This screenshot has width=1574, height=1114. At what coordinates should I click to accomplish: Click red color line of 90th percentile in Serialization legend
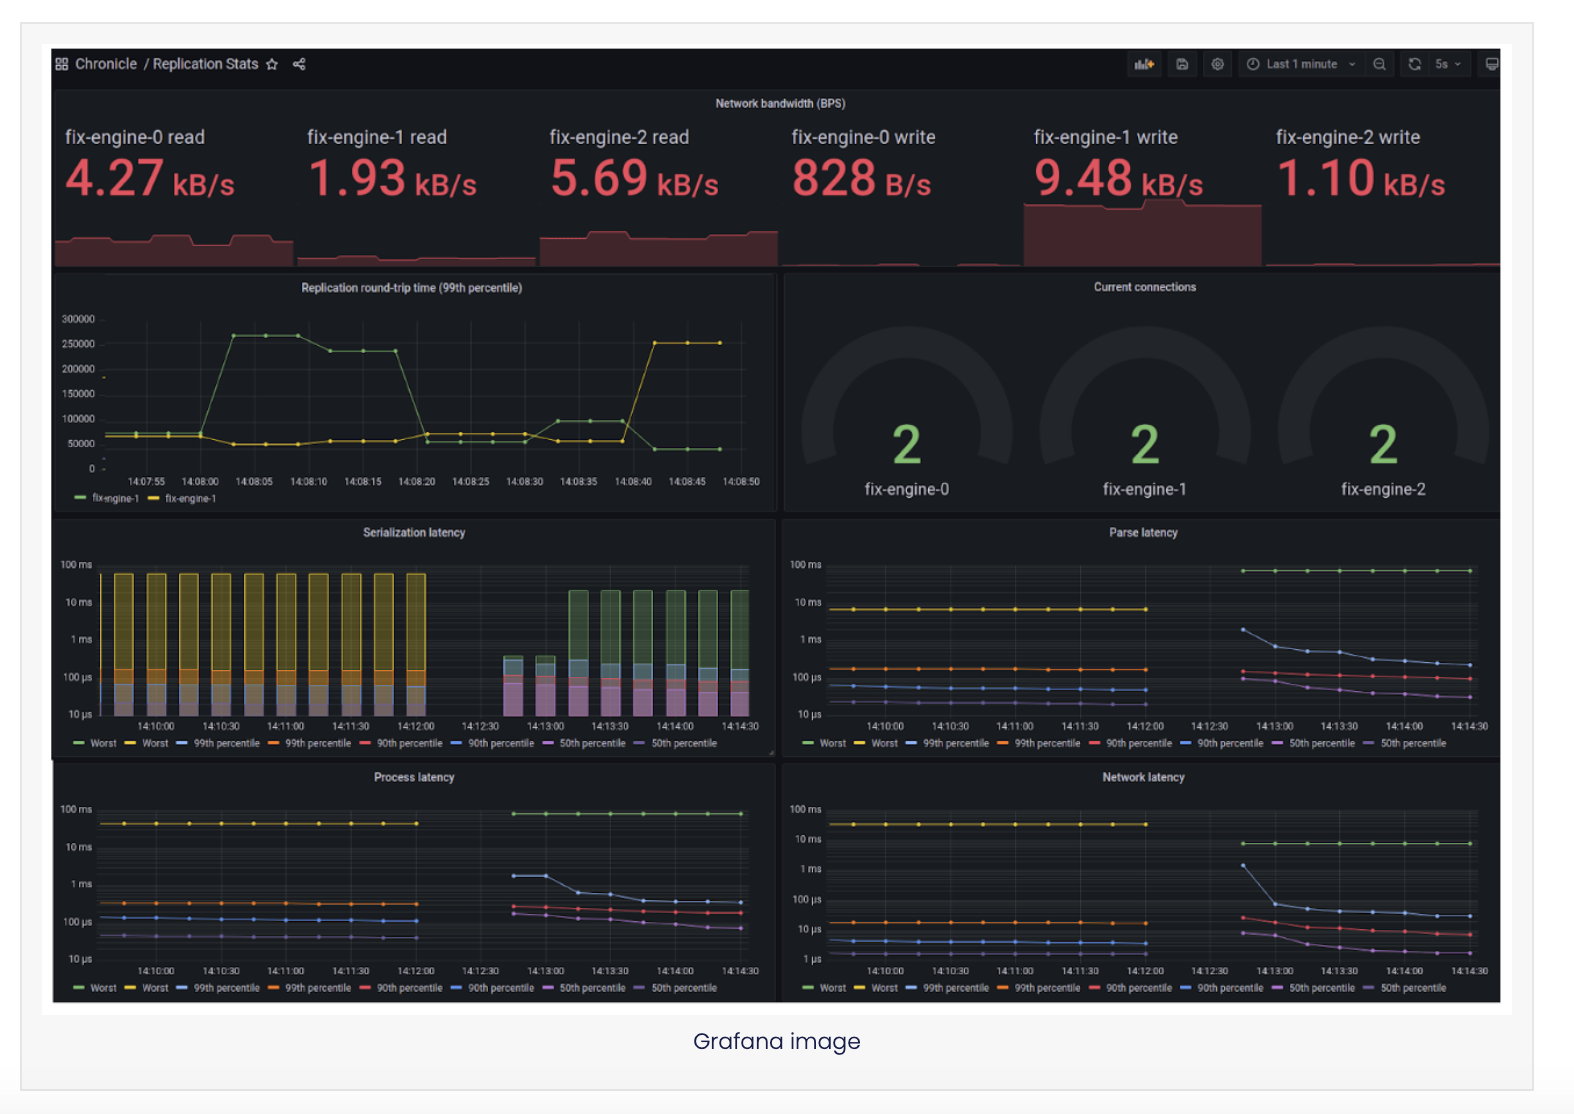pyautogui.click(x=365, y=743)
